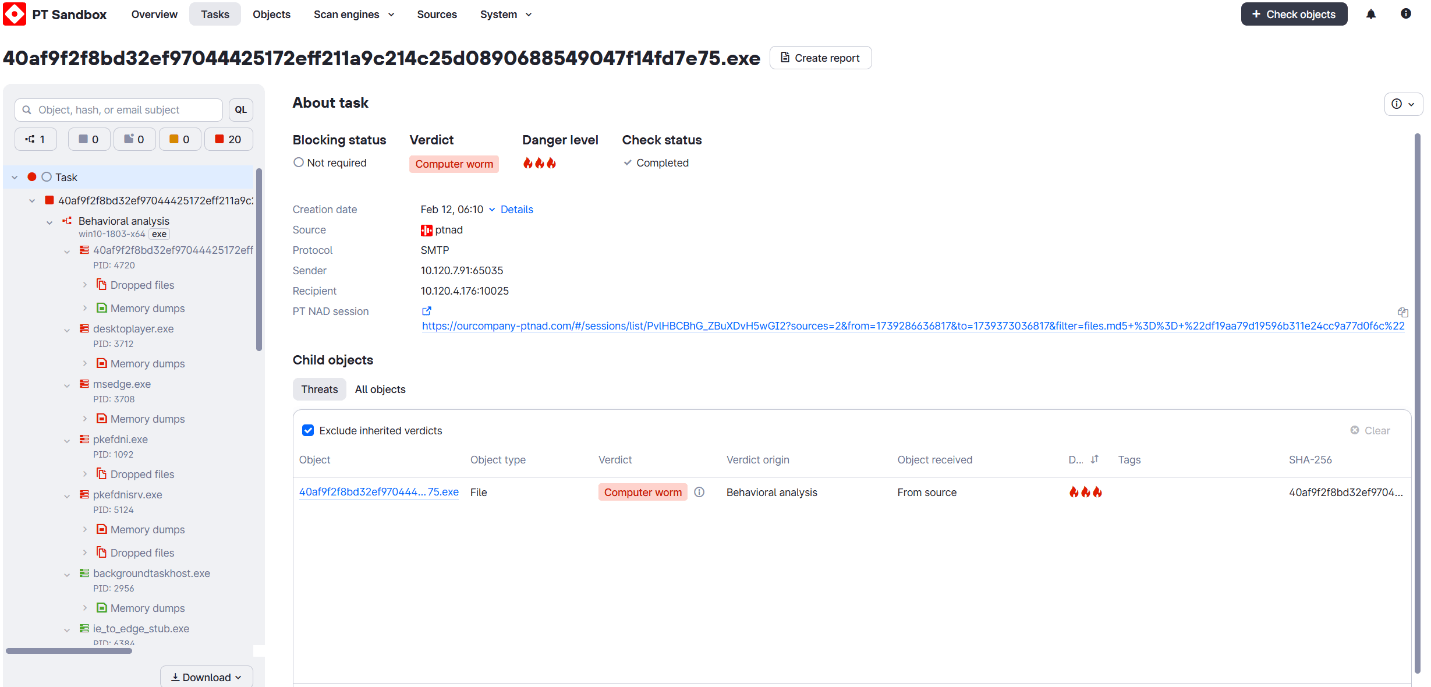Click the QL query language button
This screenshot has width=1431, height=687.
coord(240,110)
